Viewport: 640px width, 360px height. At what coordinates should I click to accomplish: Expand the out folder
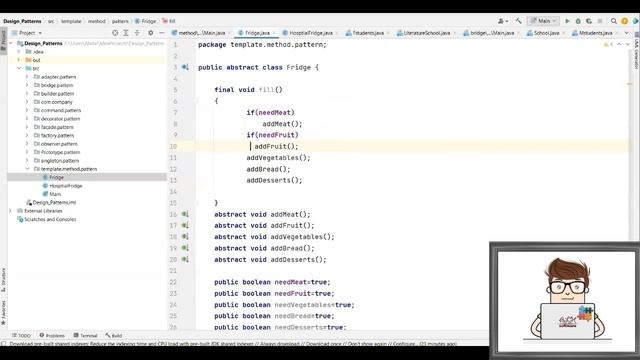(19, 60)
